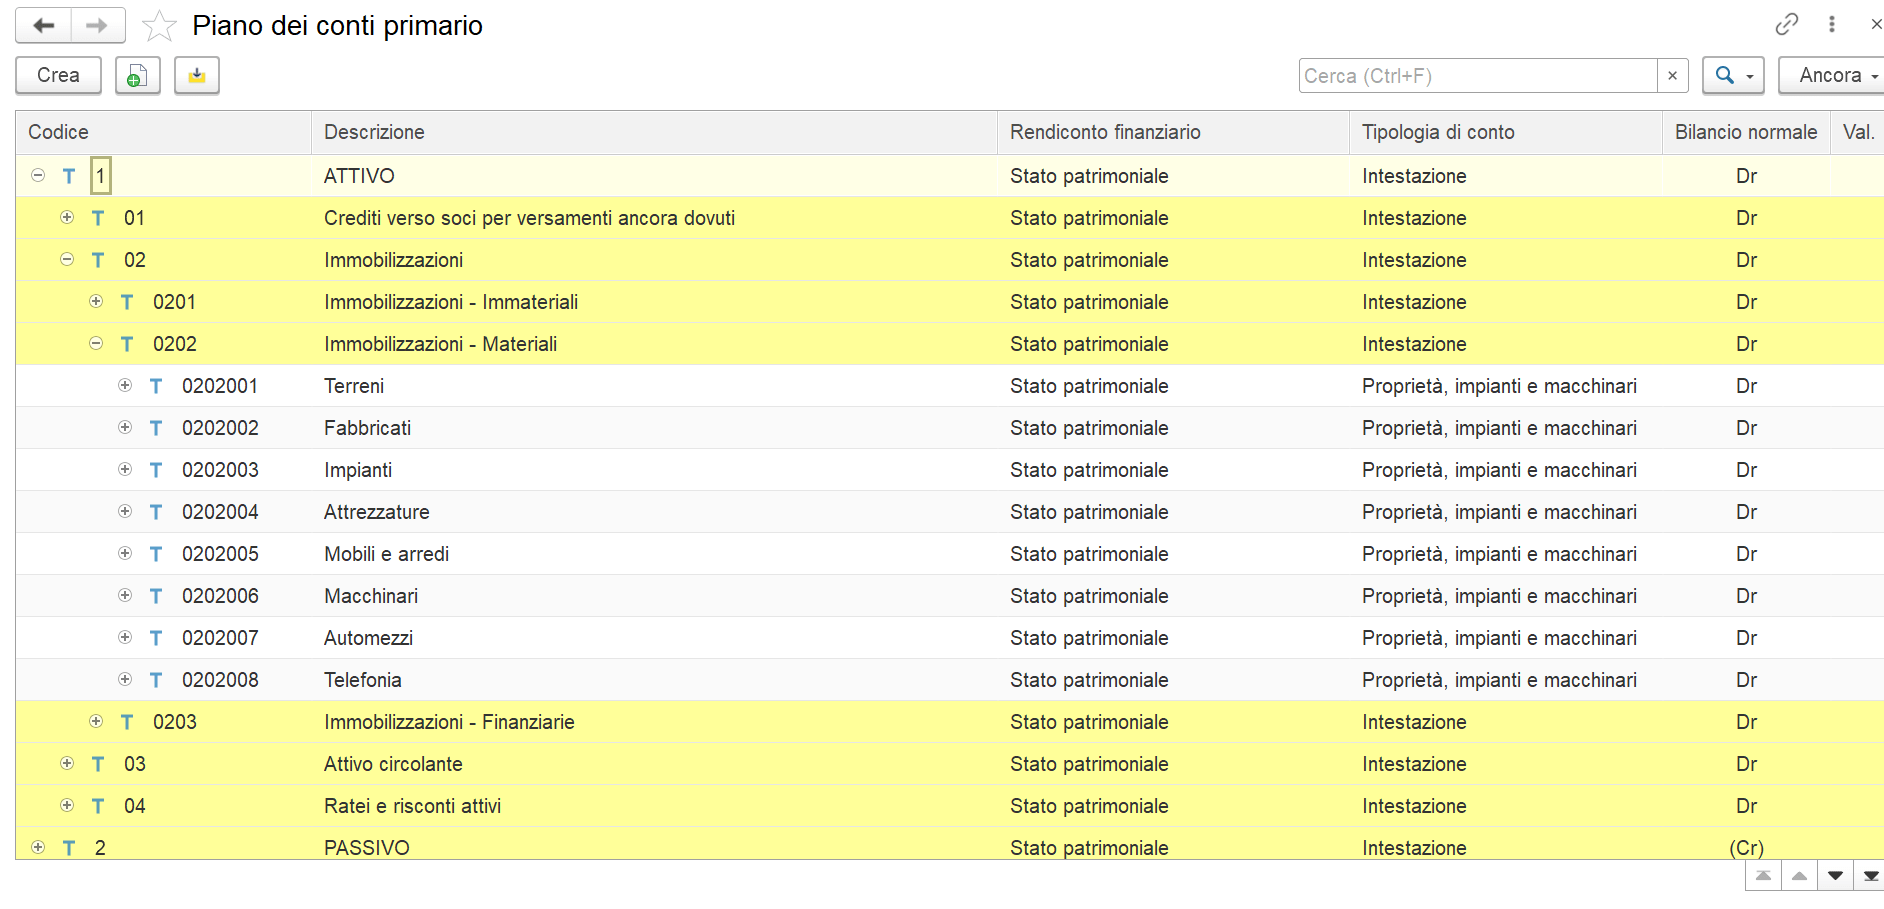Expand the 0202005 Mobili e arredi account
The image size is (1884, 909).
coord(125,553)
